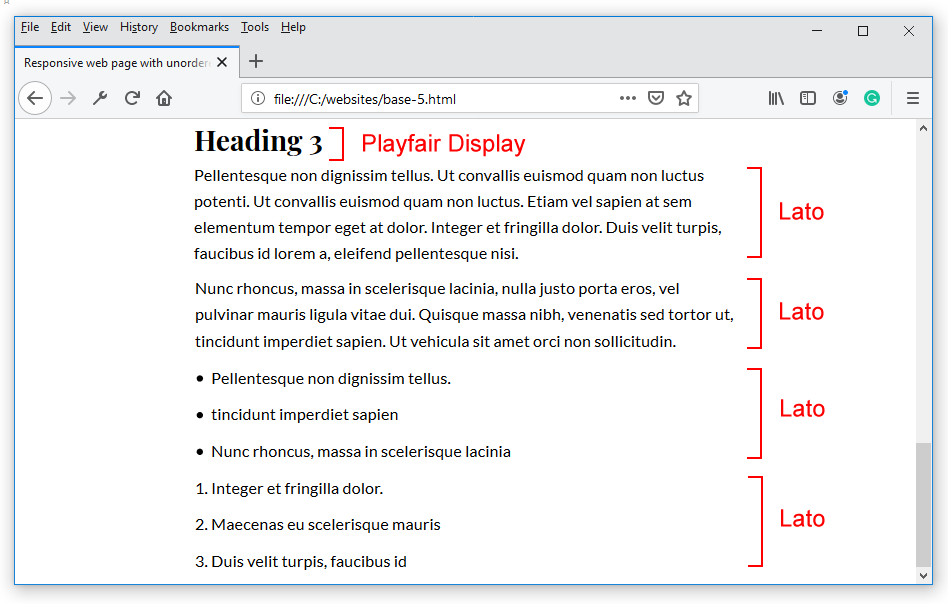
Task: Show site information icon in address bar
Action: 258,99
